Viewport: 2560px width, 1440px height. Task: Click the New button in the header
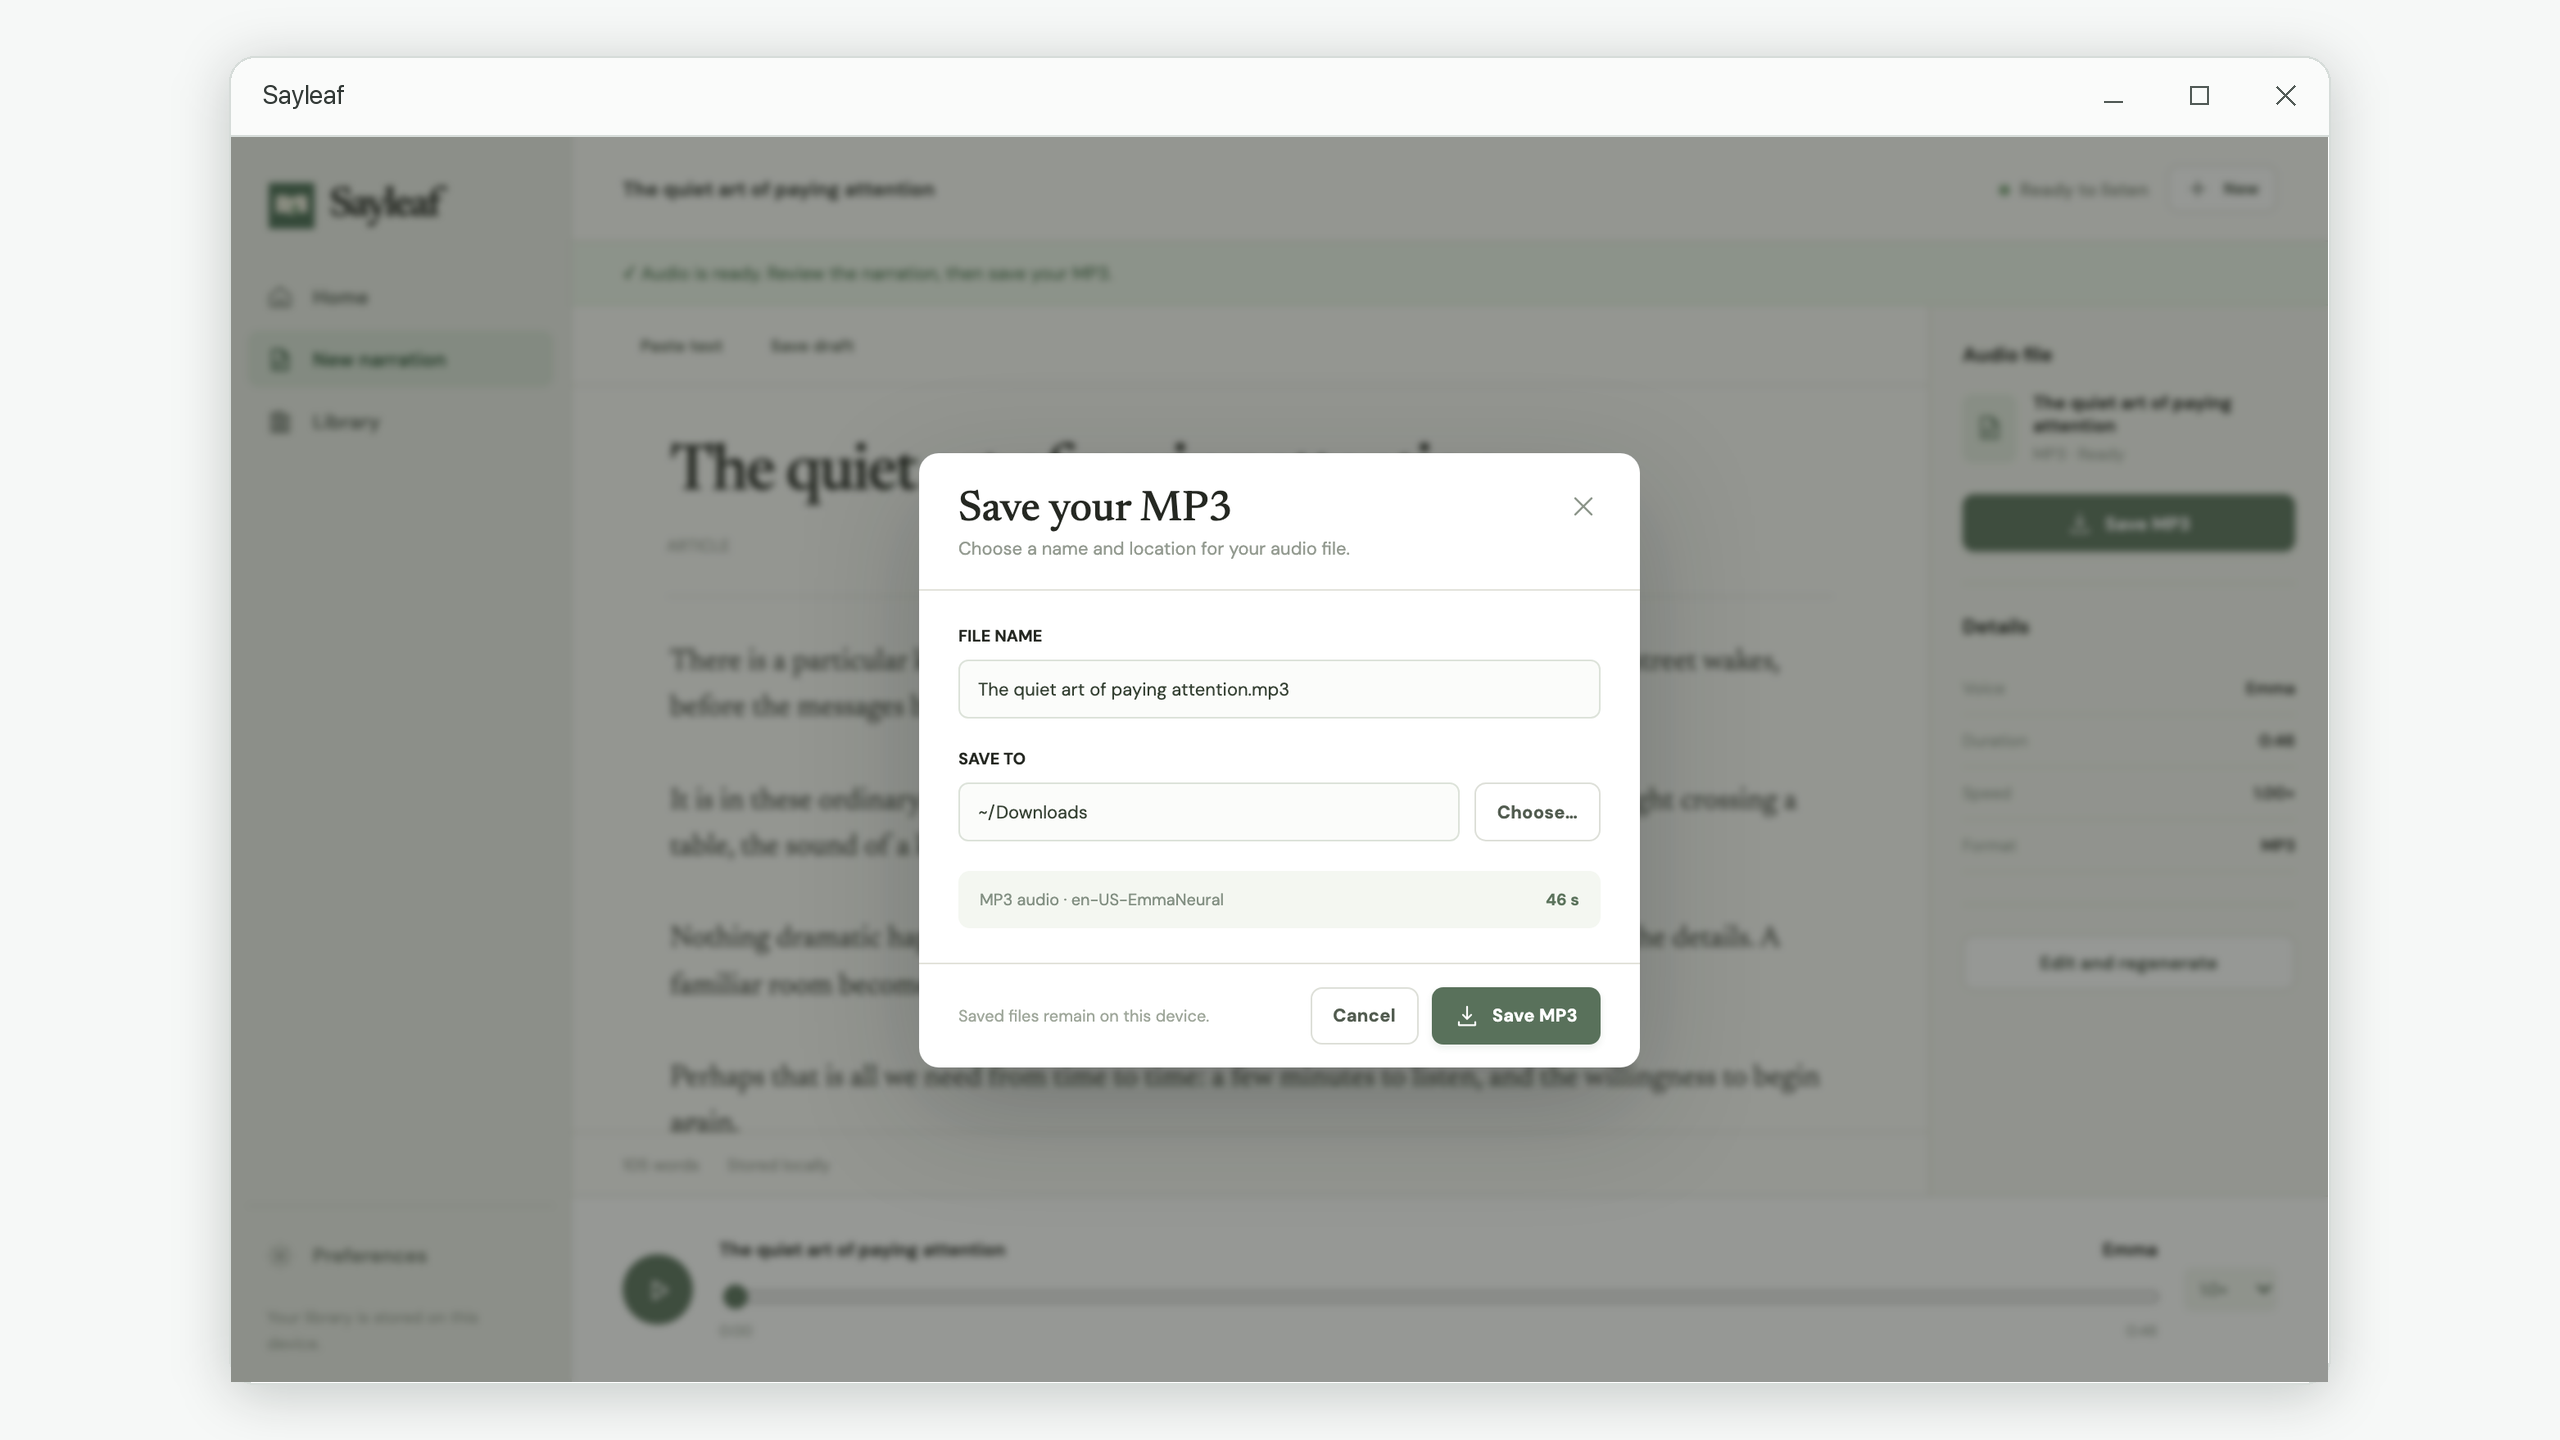(2224, 189)
